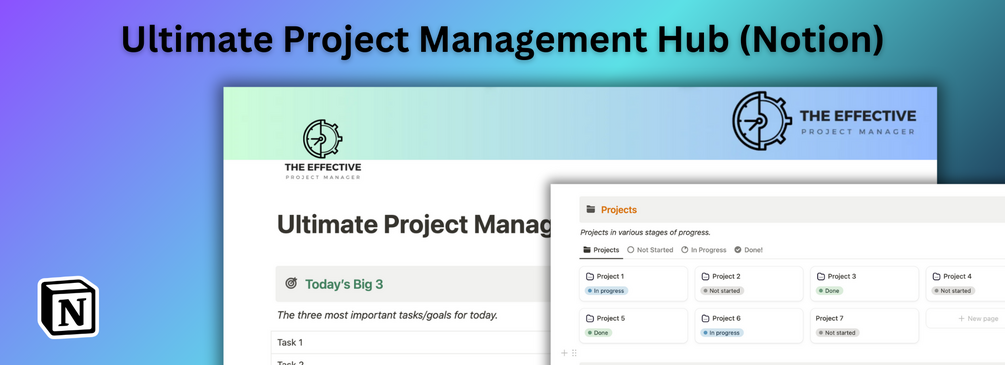This screenshot has height=365, width=1005.
Task: Open the Project 1 card
Action: [633, 284]
